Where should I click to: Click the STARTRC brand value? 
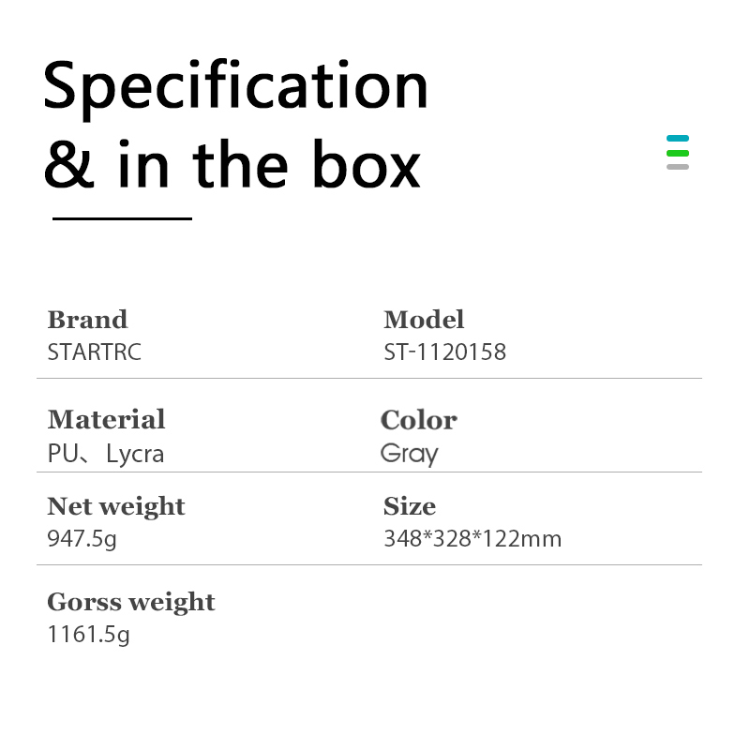[94, 352]
